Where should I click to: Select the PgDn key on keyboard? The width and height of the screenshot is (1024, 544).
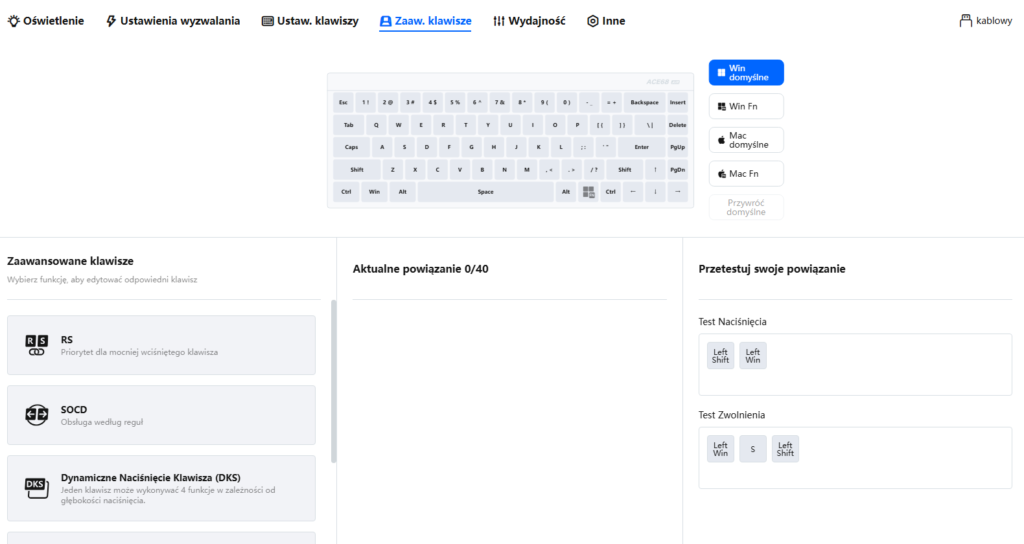(677, 170)
